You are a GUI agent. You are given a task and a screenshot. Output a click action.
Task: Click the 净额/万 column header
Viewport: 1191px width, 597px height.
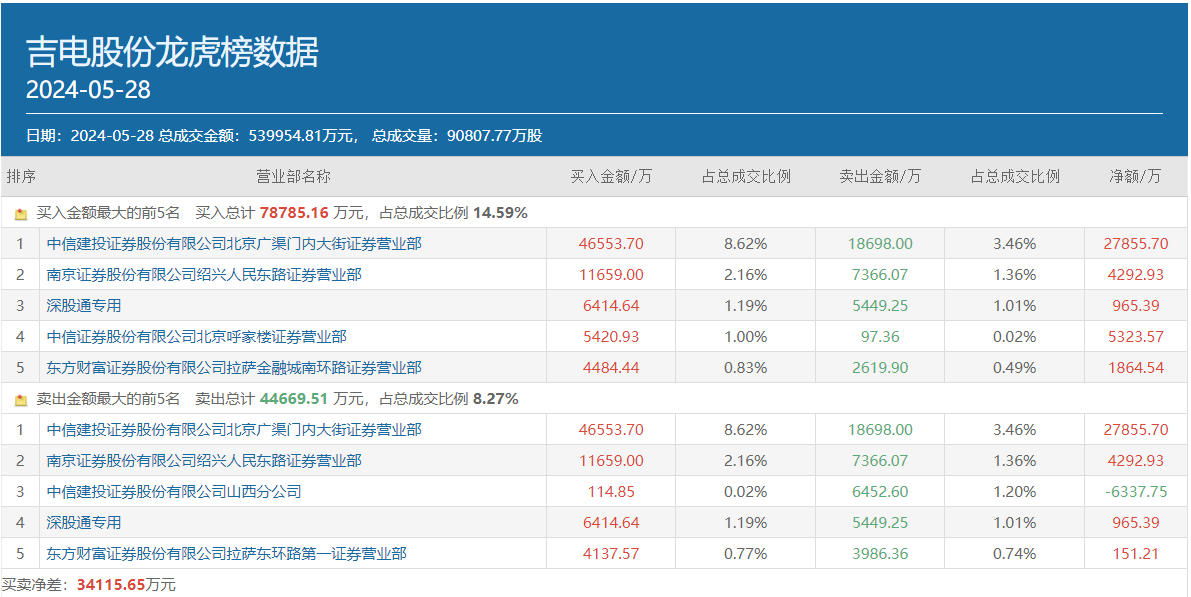pyautogui.click(x=1136, y=177)
